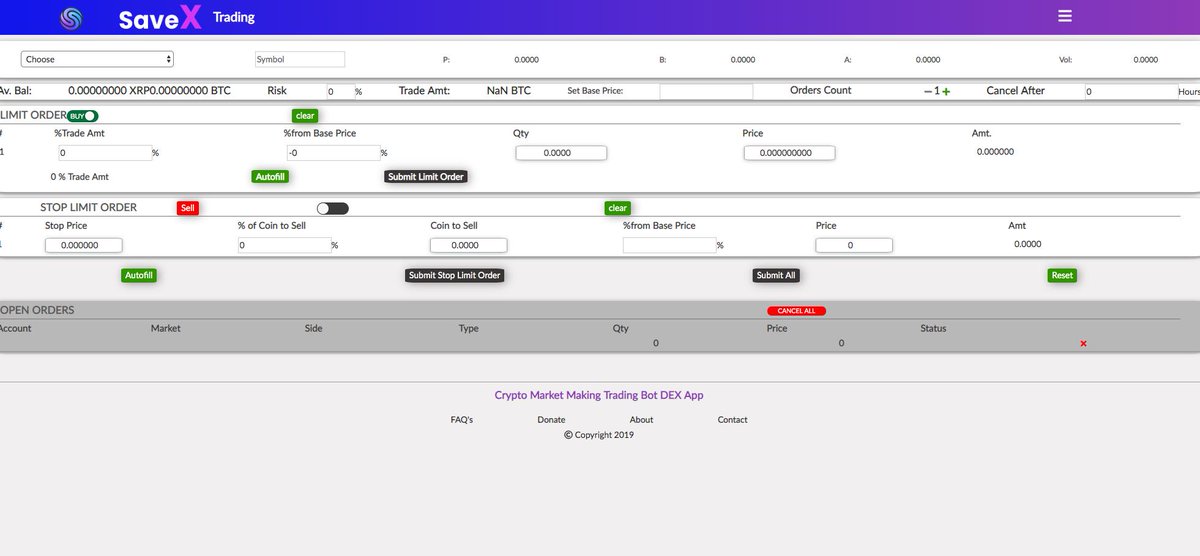This screenshot has width=1200, height=556.
Task: Click the STOP LIMIT ORDER heading
Action: 88,208
